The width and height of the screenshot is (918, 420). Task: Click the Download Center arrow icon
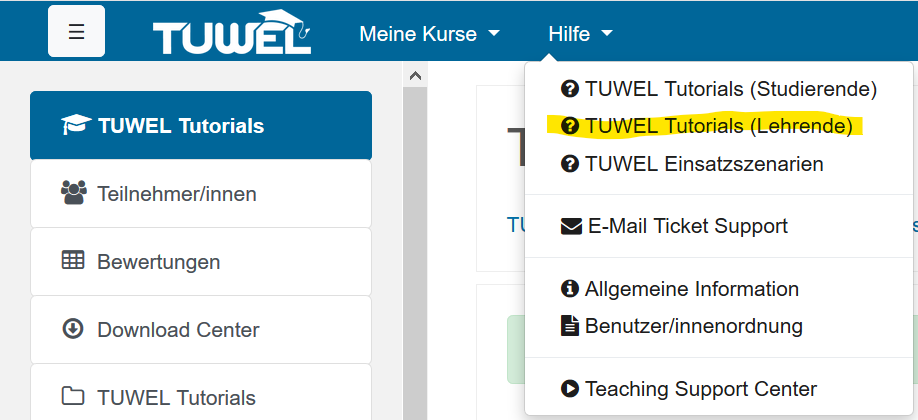(73, 329)
